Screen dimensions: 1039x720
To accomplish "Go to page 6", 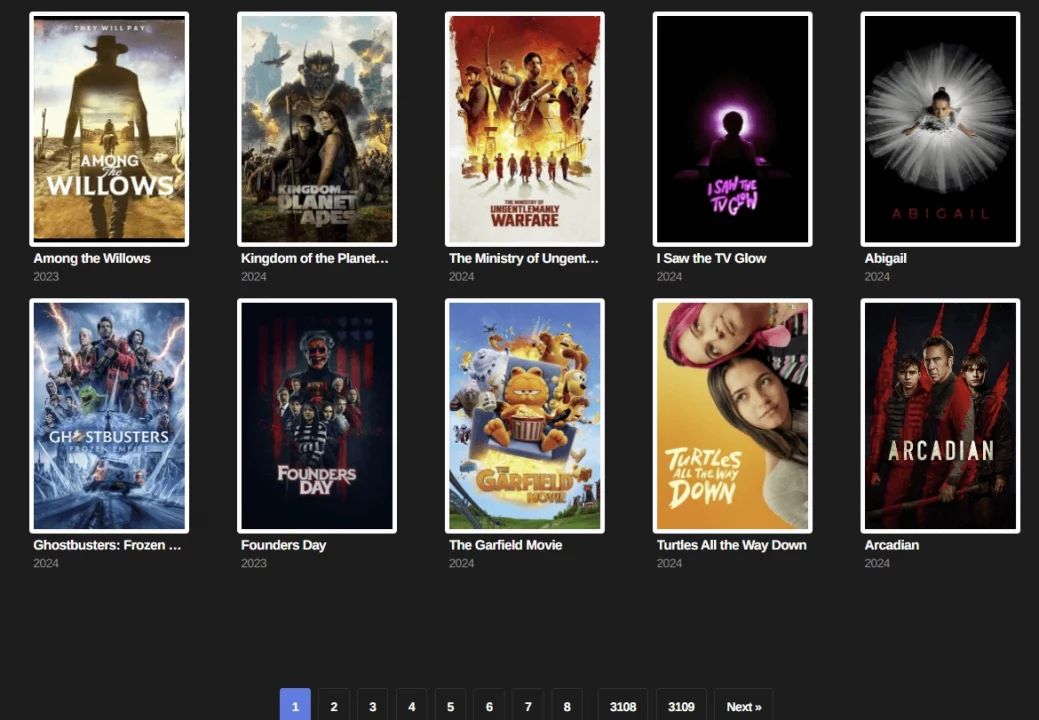I will tap(489, 706).
